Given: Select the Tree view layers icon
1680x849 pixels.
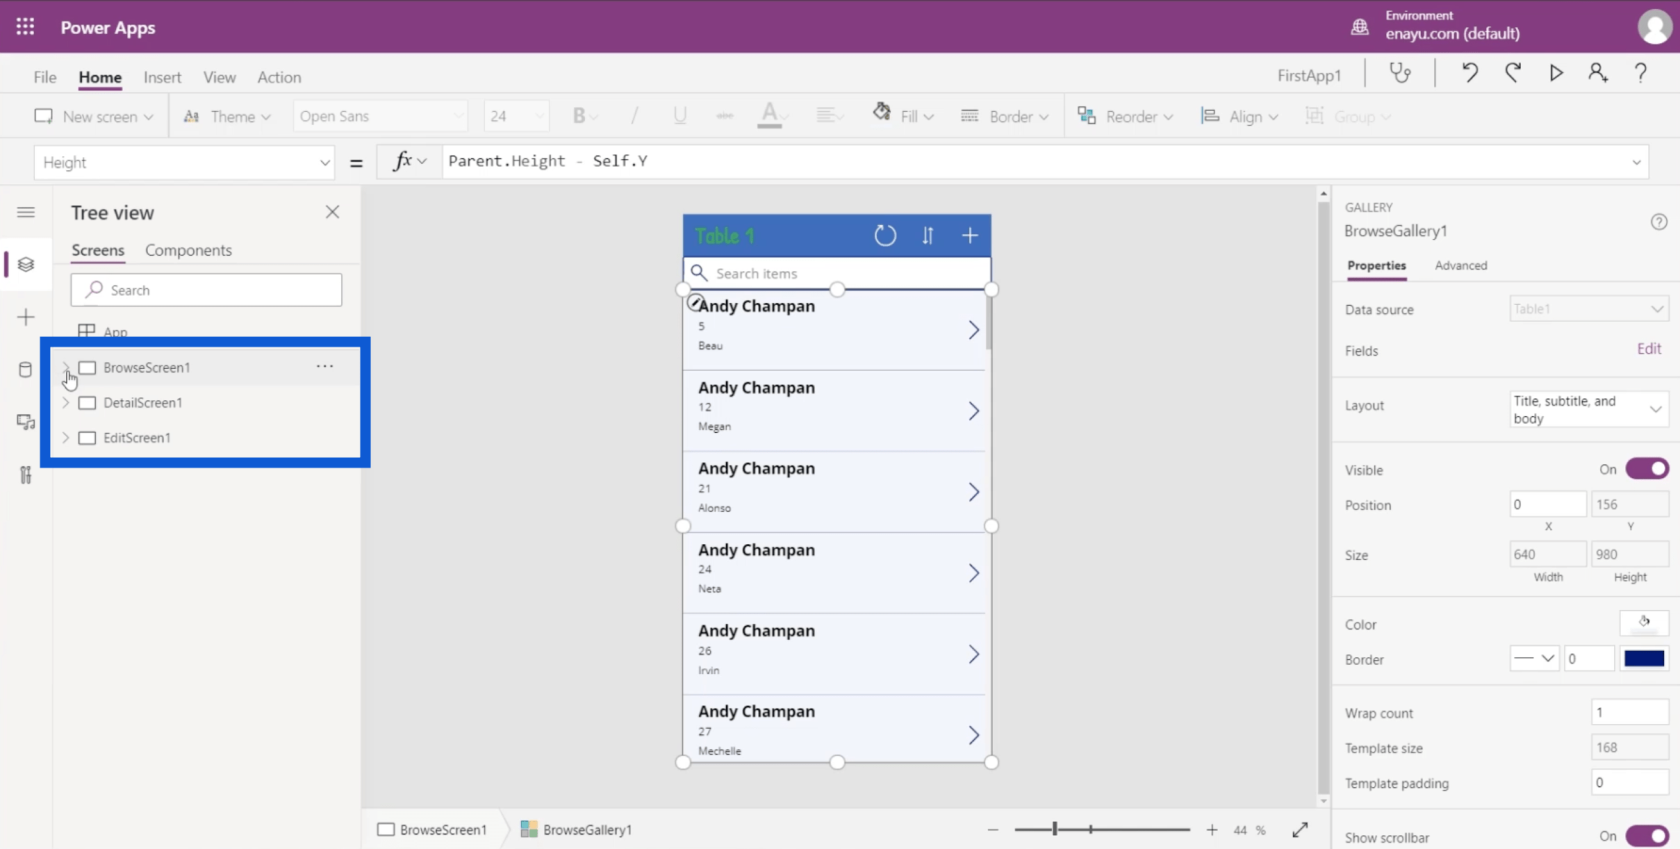Looking at the screenshot, I should click(x=26, y=264).
